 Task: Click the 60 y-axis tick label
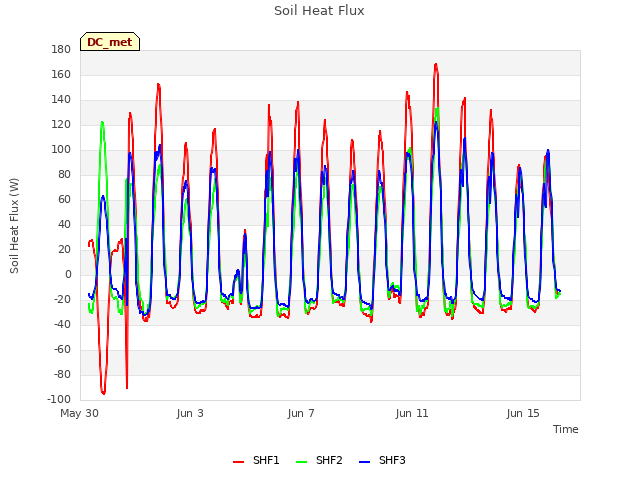pyautogui.click(x=64, y=199)
